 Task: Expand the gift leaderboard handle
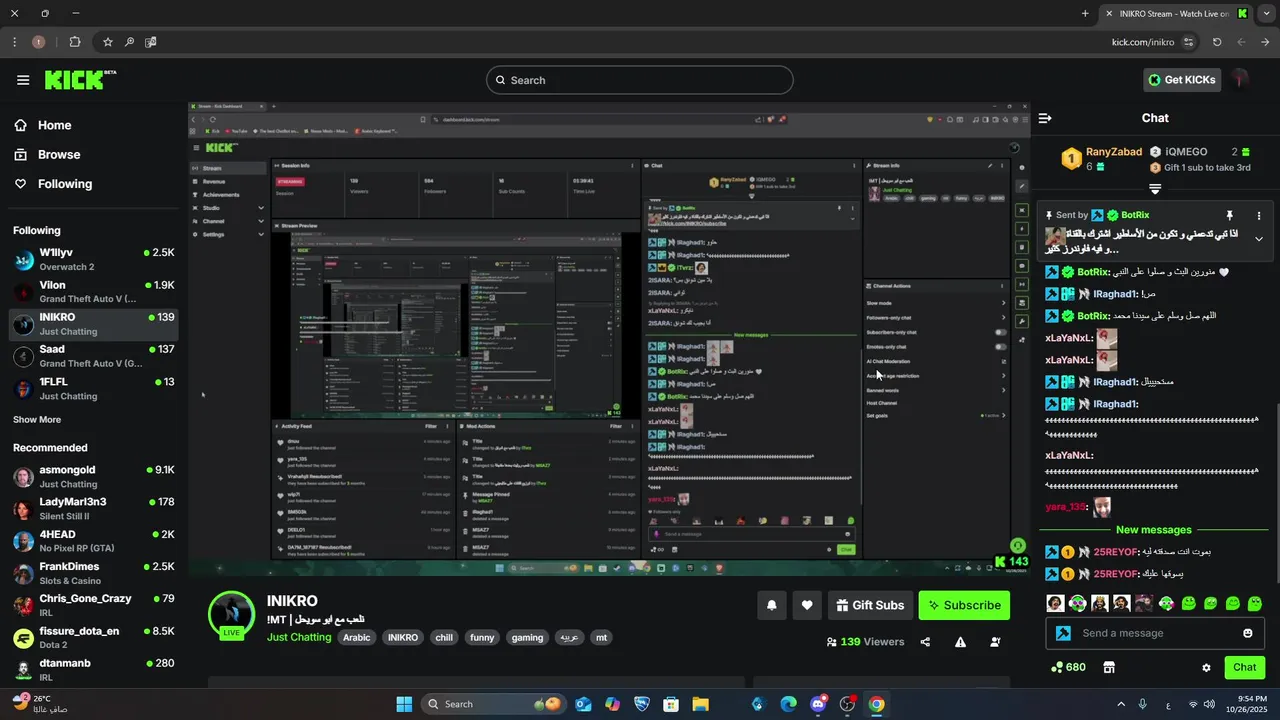(x=1155, y=188)
